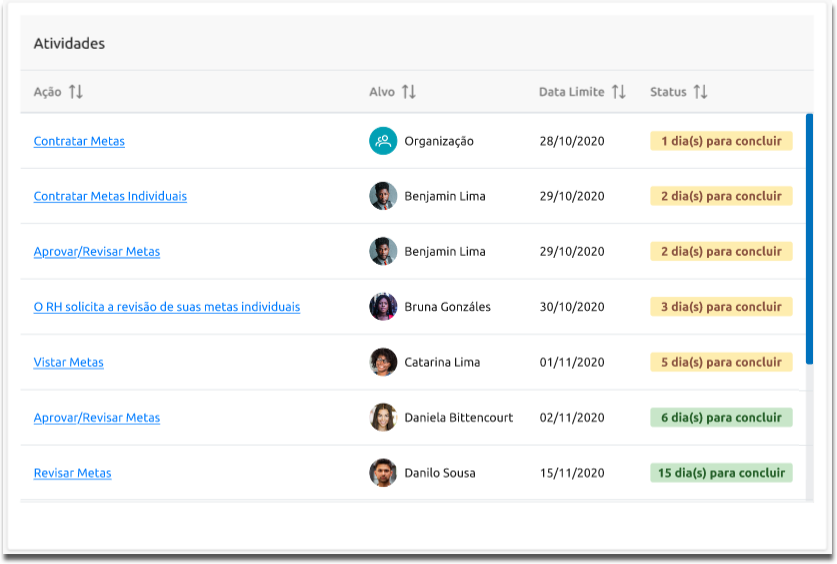Open the Contratar Metas link for Organização
The height and width of the screenshot is (564, 837).
point(79,141)
